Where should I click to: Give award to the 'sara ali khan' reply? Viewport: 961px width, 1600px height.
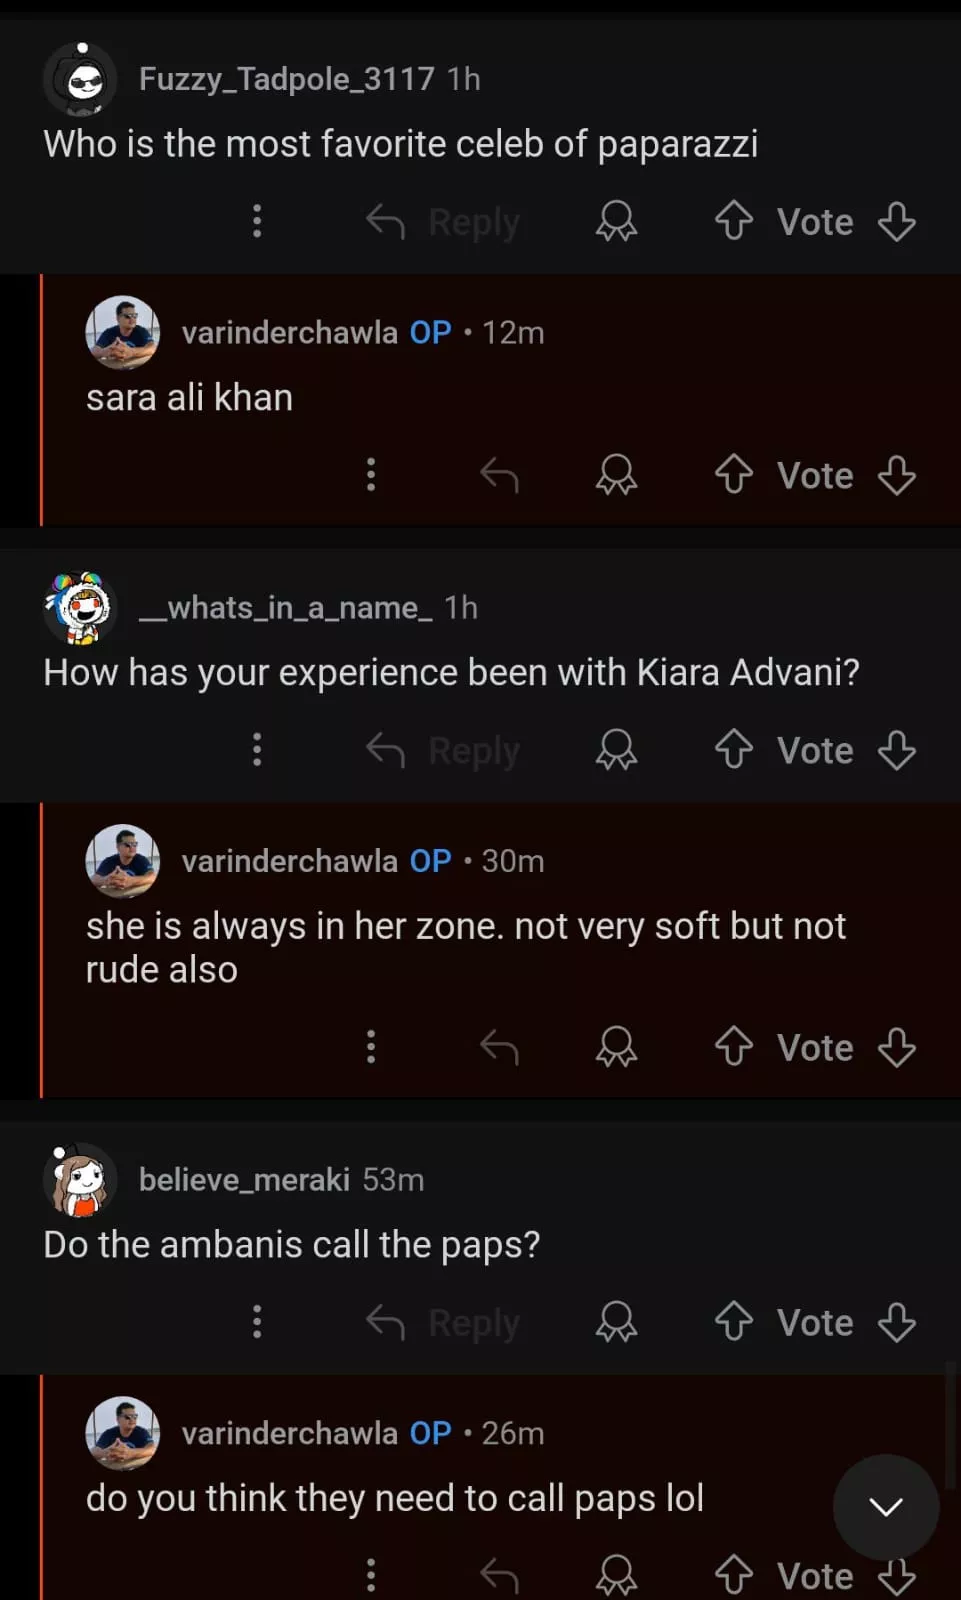616,475
